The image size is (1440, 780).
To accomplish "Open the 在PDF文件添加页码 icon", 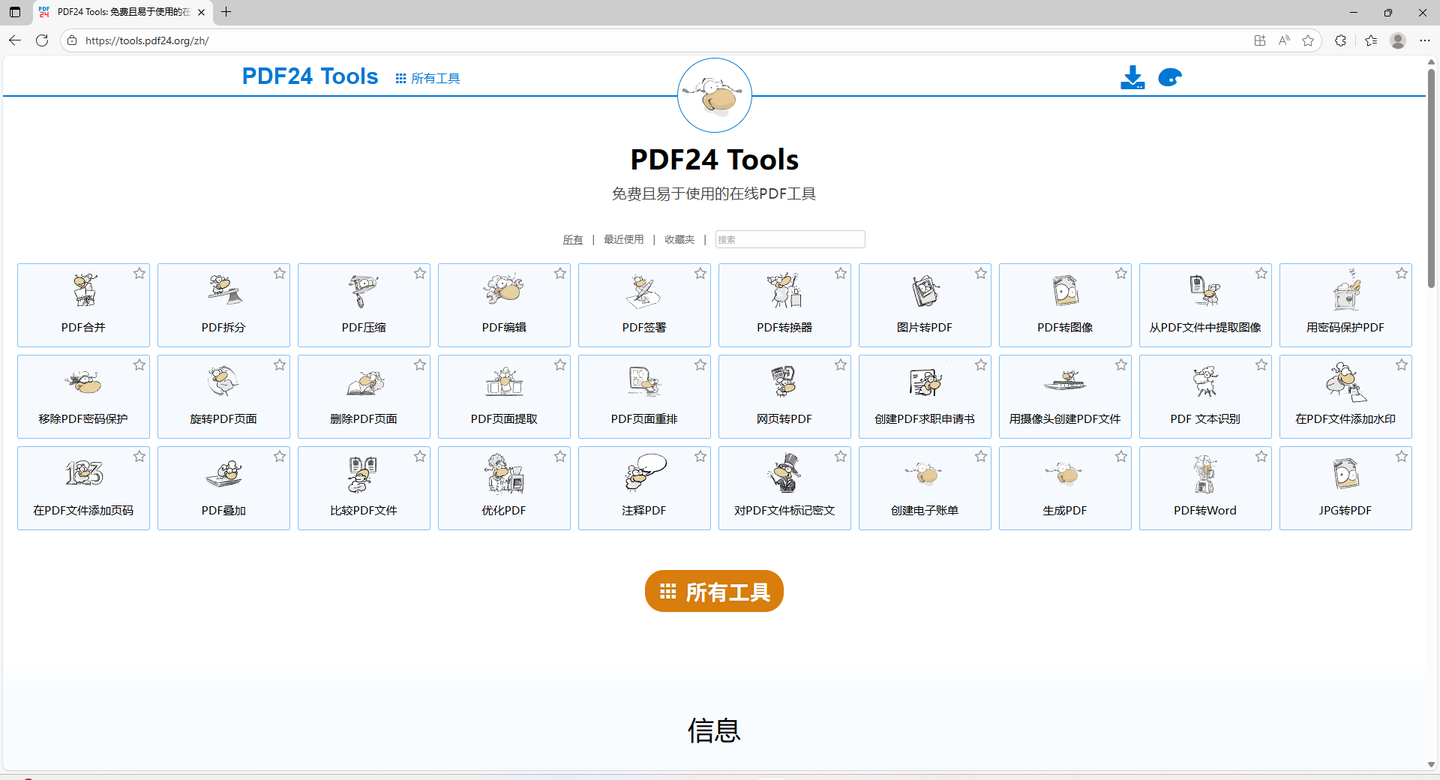I will 84,473.
